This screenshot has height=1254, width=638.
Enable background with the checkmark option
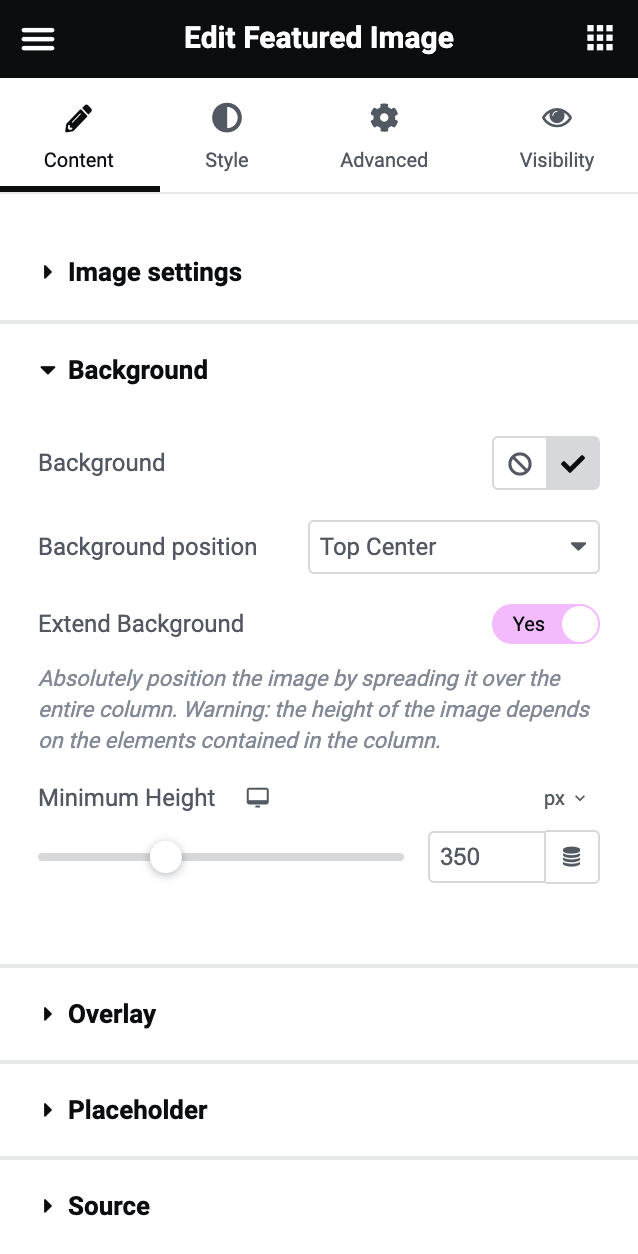[x=573, y=463]
